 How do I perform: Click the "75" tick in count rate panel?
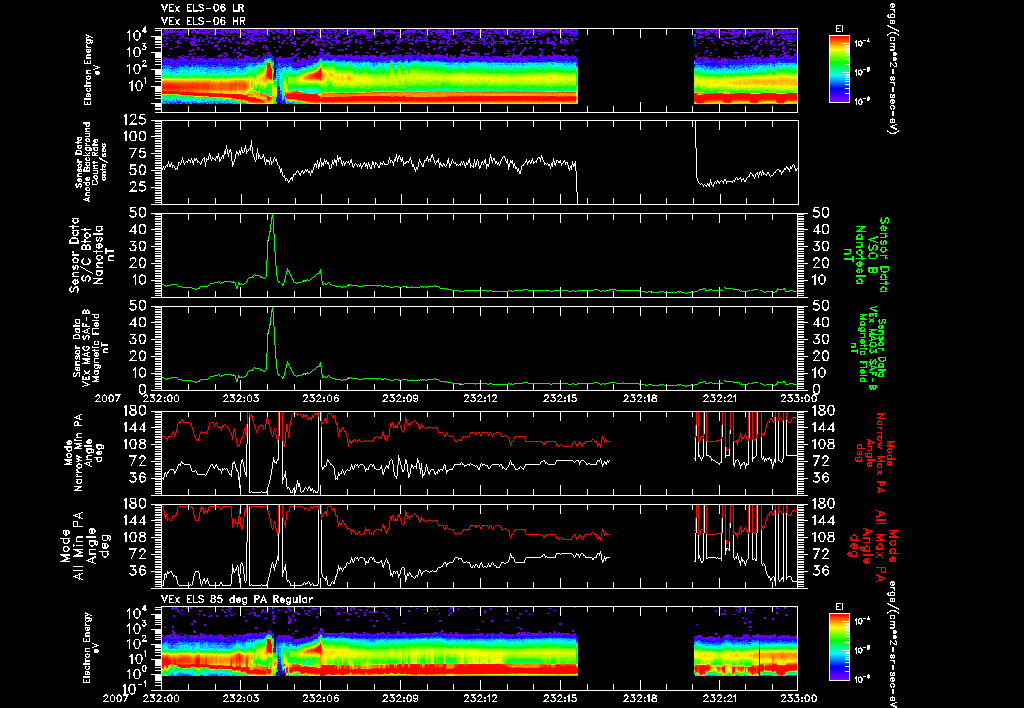tap(138, 153)
